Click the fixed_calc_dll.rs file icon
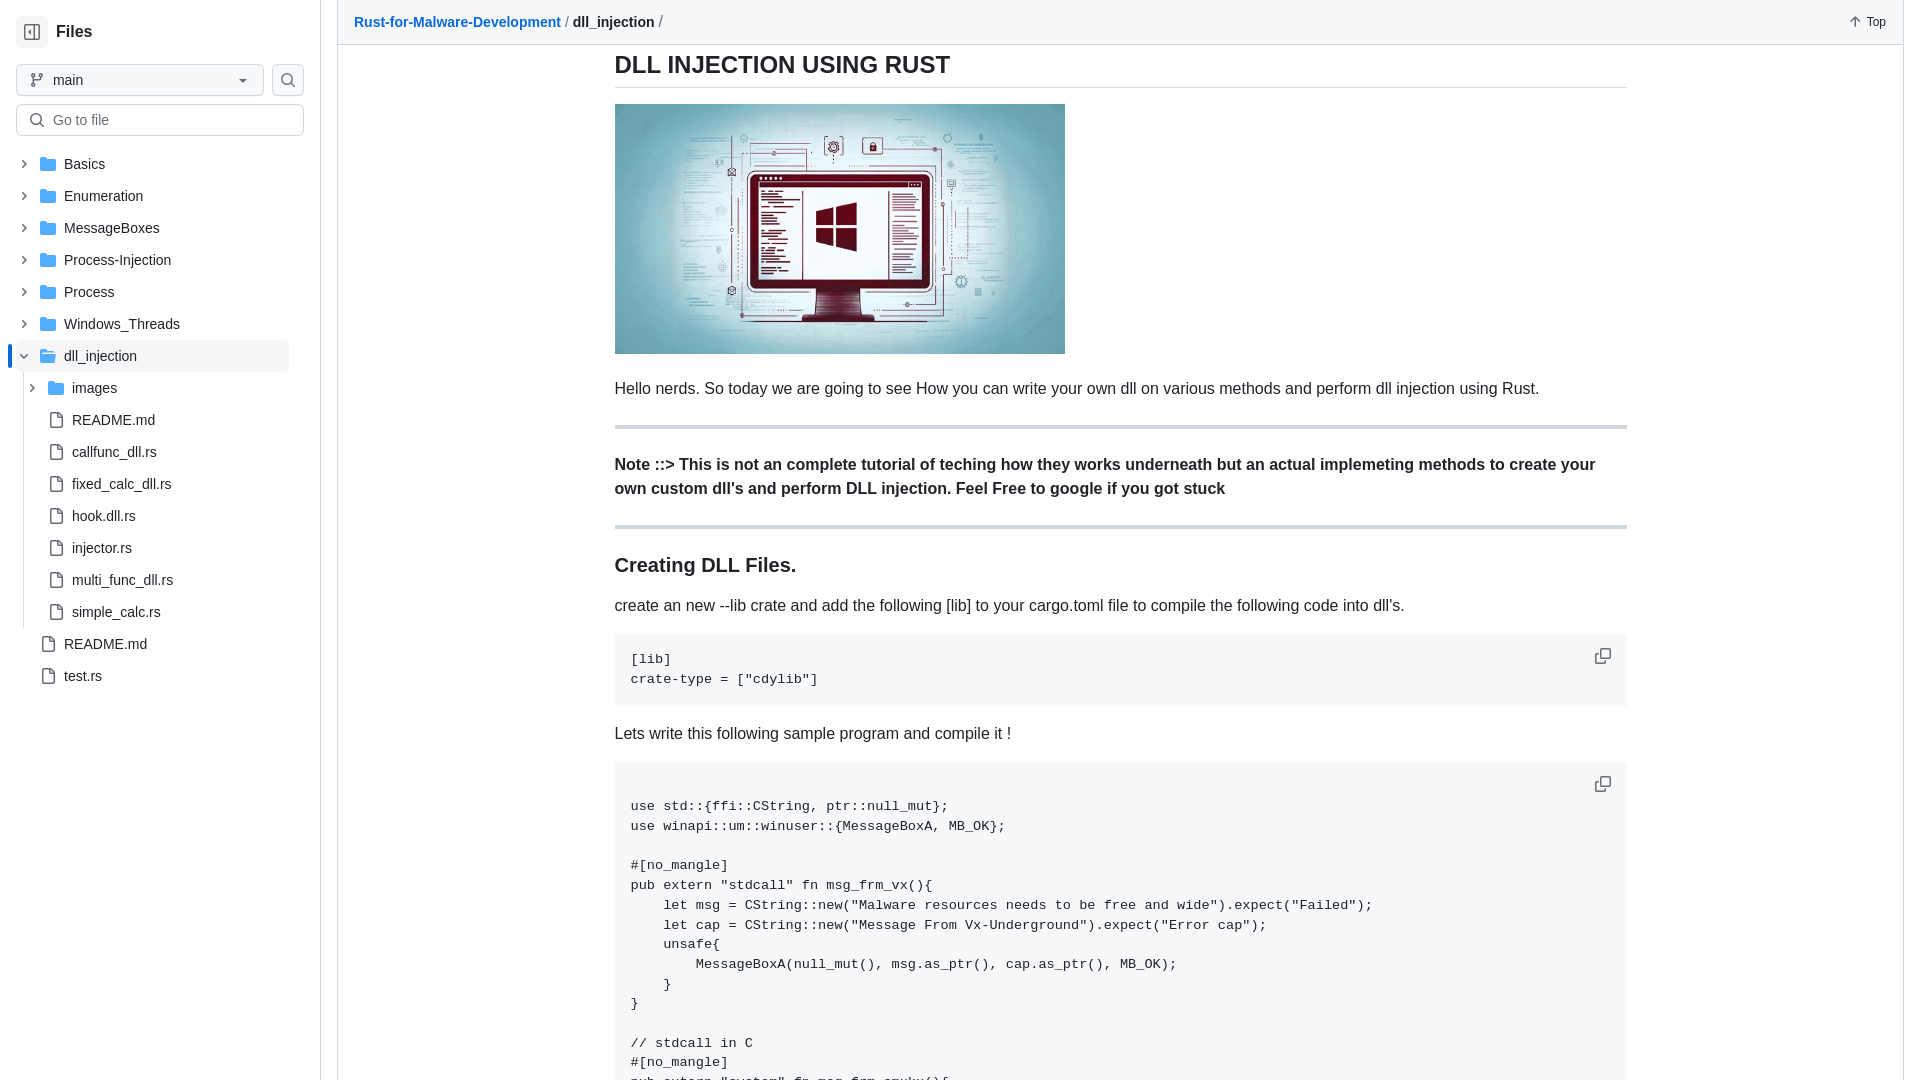This screenshot has width=1920, height=1080. click(56, 484)
